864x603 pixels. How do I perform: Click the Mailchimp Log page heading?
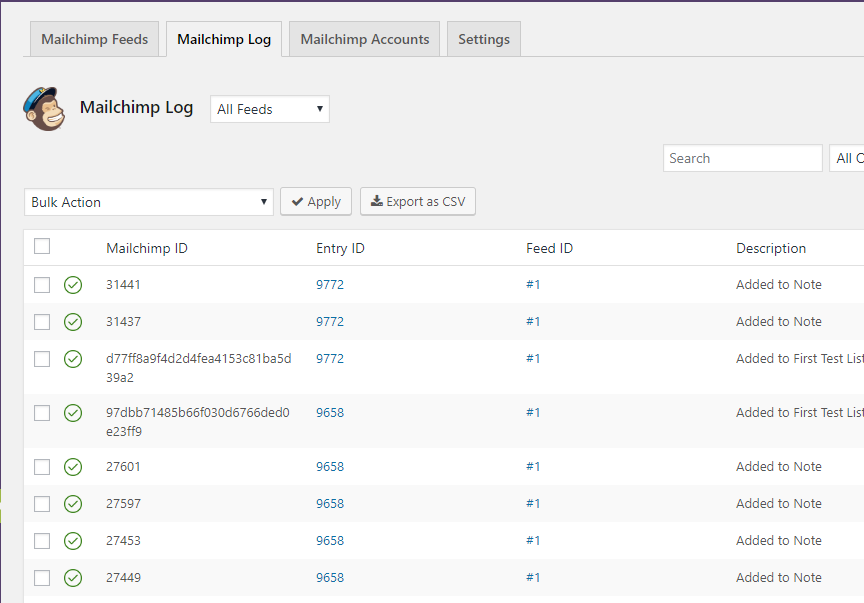(x=136, y=107)
